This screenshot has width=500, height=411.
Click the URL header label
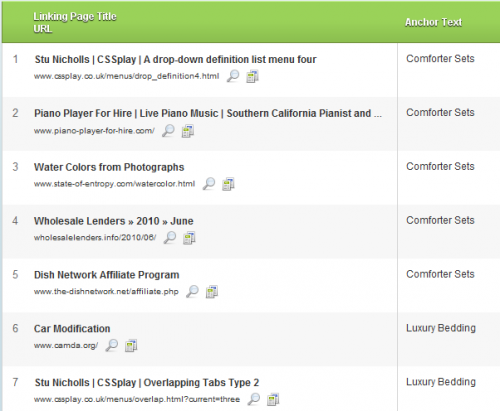point(43,29)
